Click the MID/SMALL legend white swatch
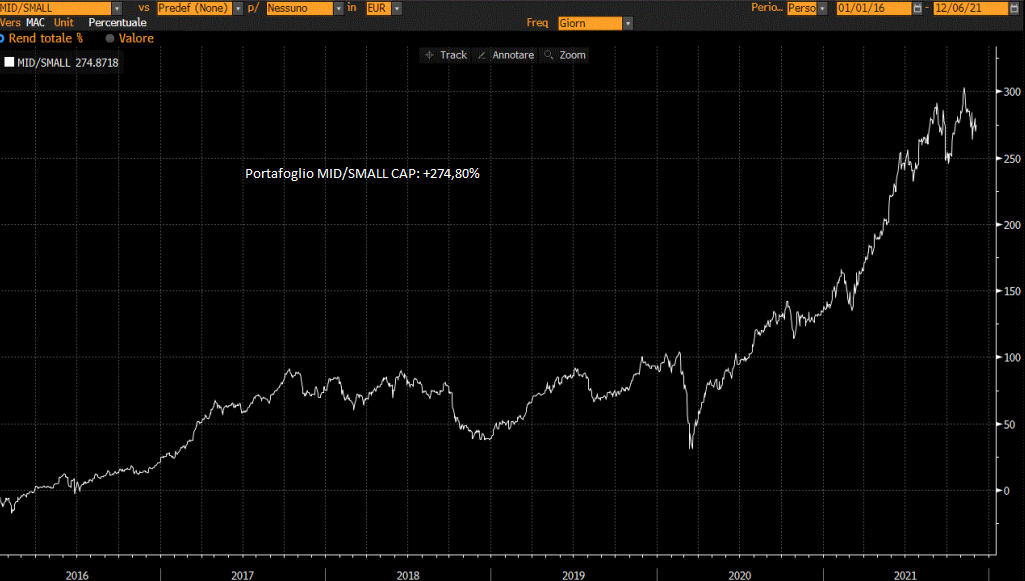The height and width of the screenshot is (581, 1025). 10,62
